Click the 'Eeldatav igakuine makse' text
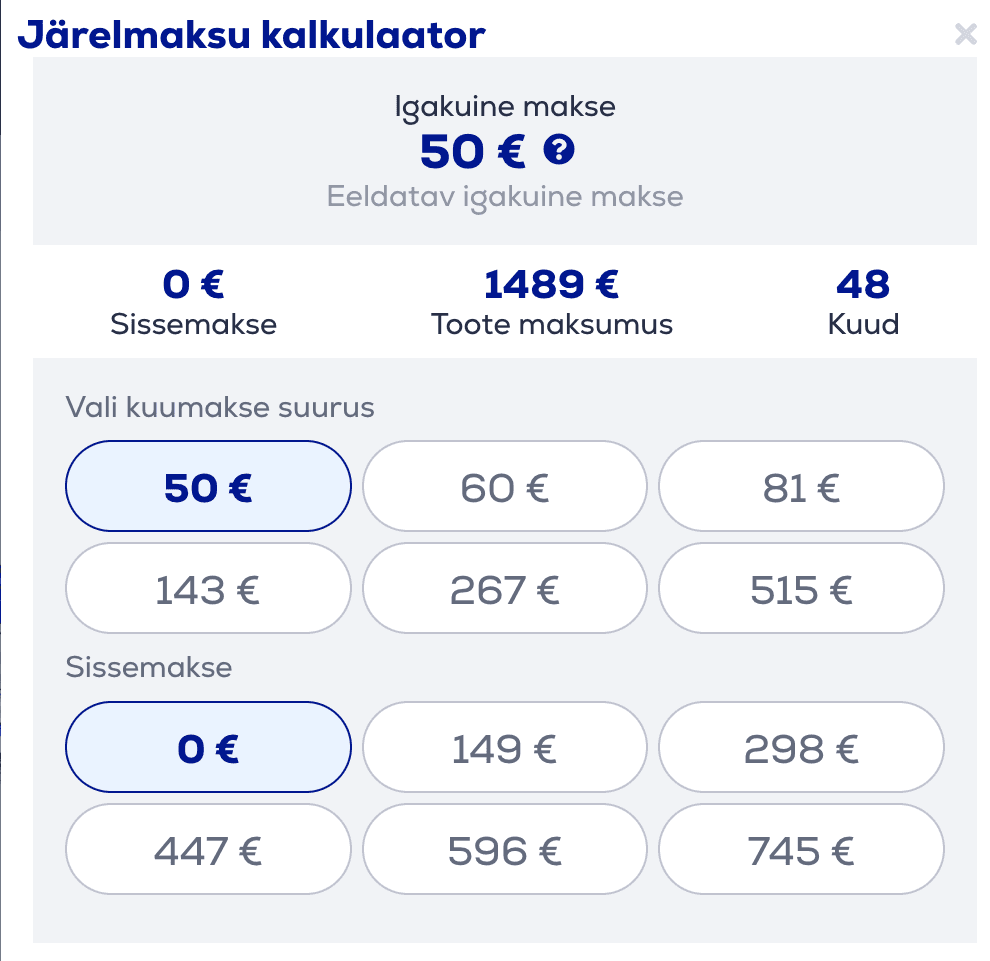The image size is (990, 961). pyautogui.click(x=505, y=195)
